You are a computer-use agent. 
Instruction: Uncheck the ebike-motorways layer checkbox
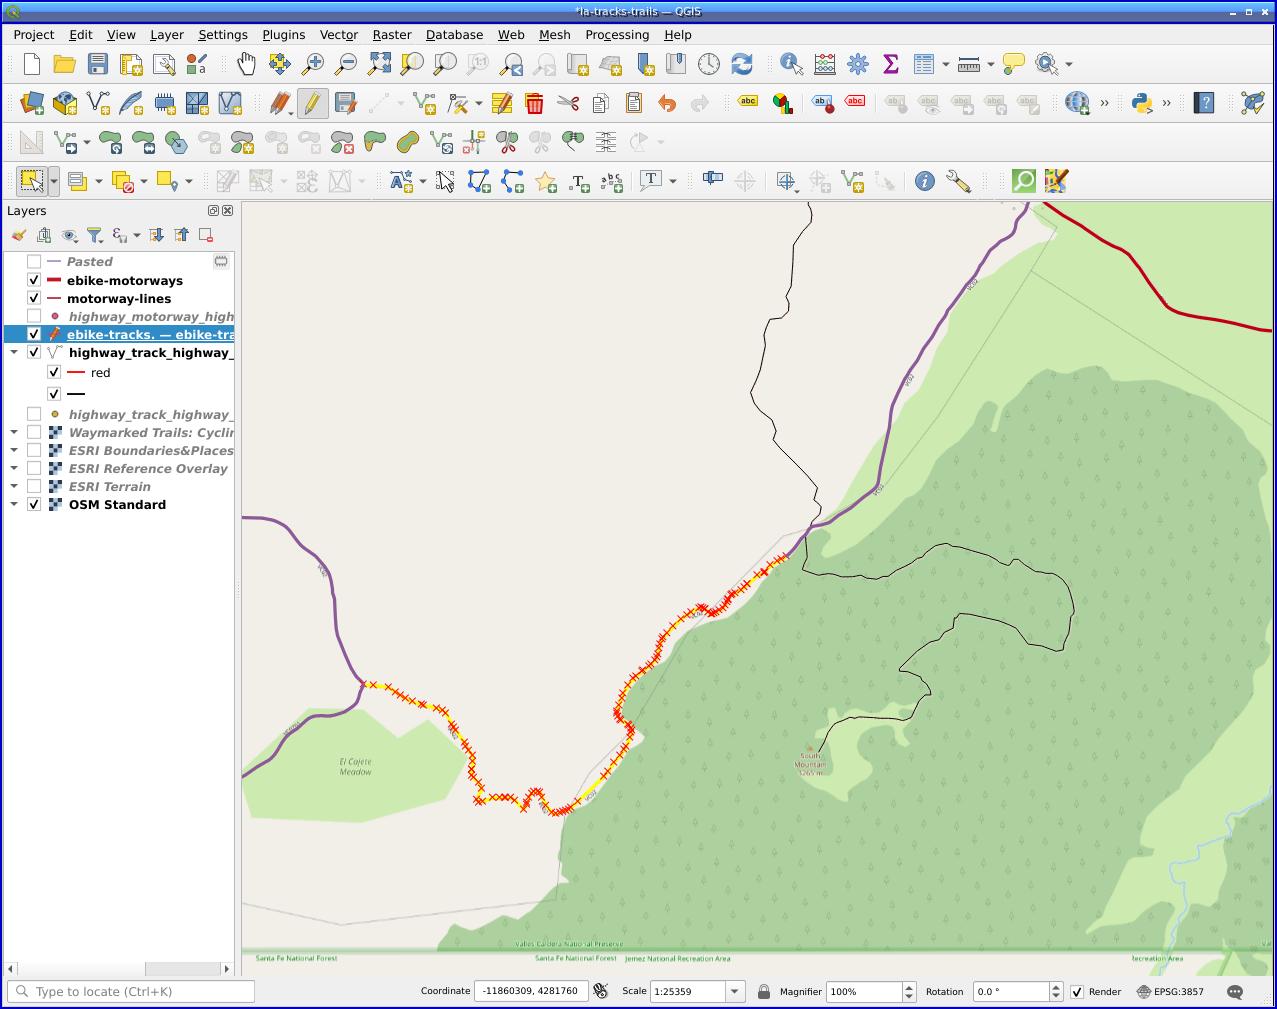[34, 281]
